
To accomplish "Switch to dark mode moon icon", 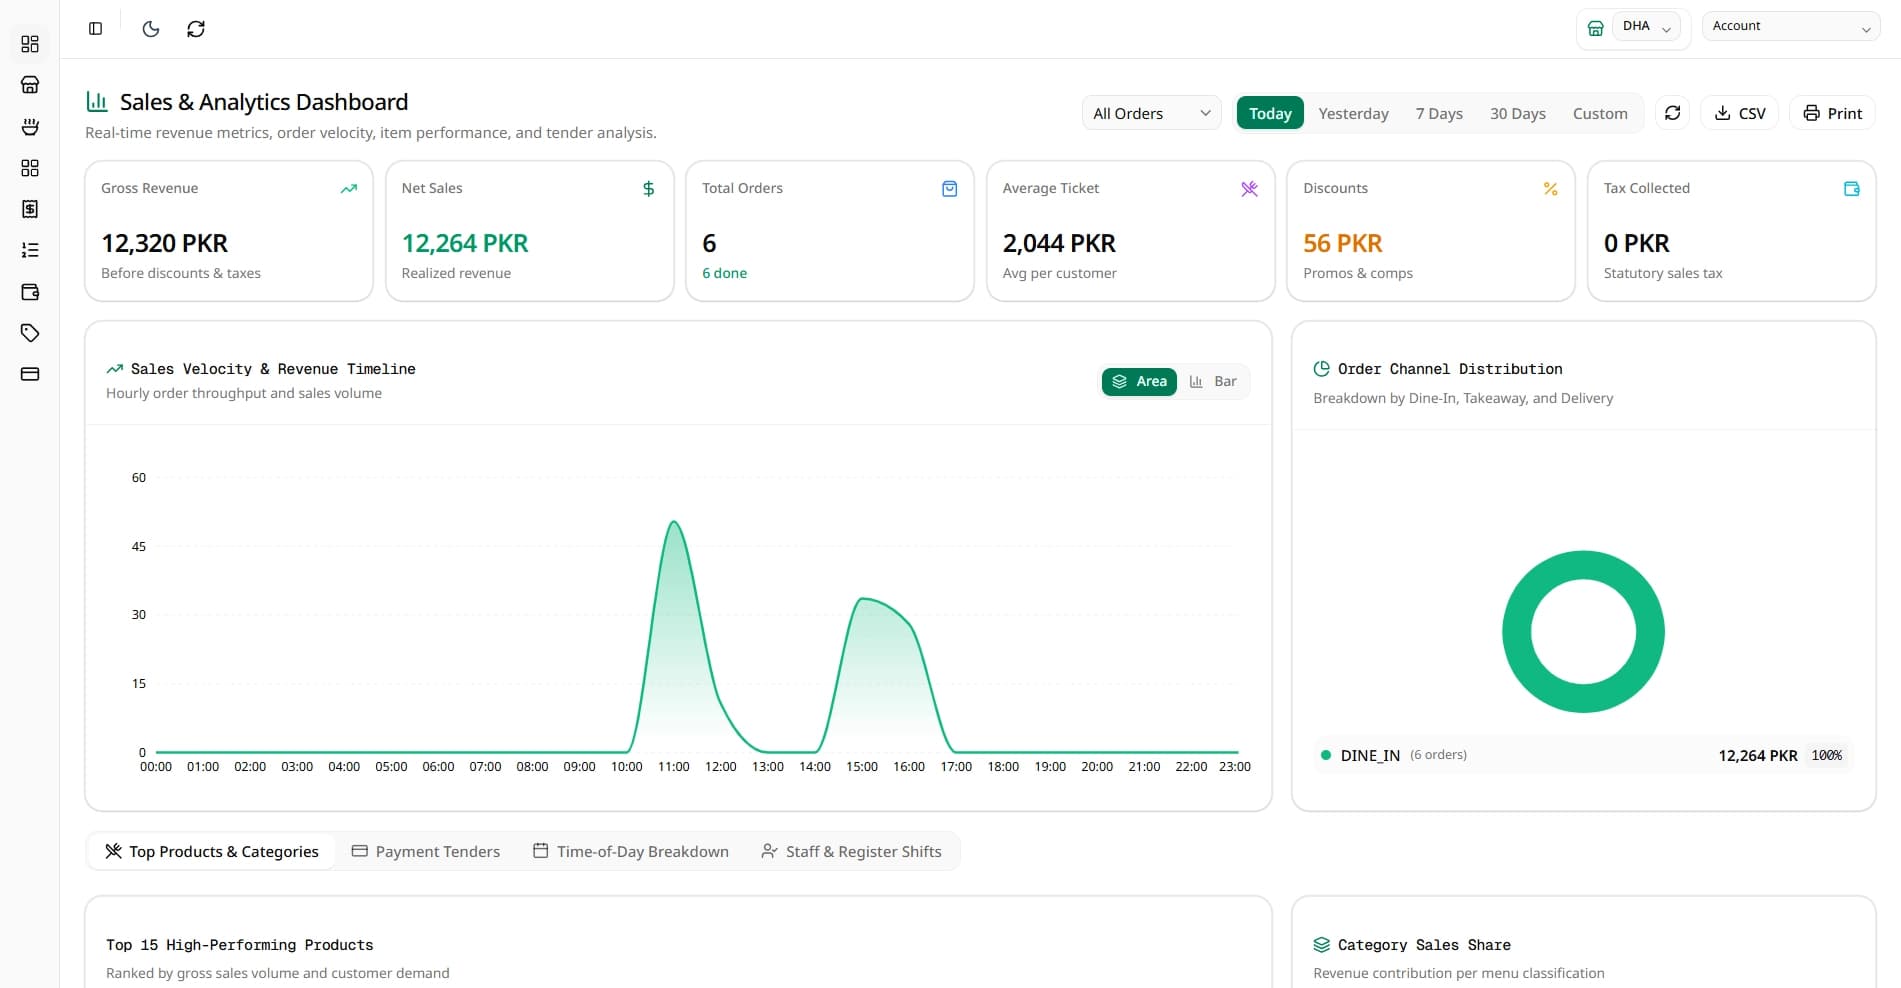I will coord(151,29).
